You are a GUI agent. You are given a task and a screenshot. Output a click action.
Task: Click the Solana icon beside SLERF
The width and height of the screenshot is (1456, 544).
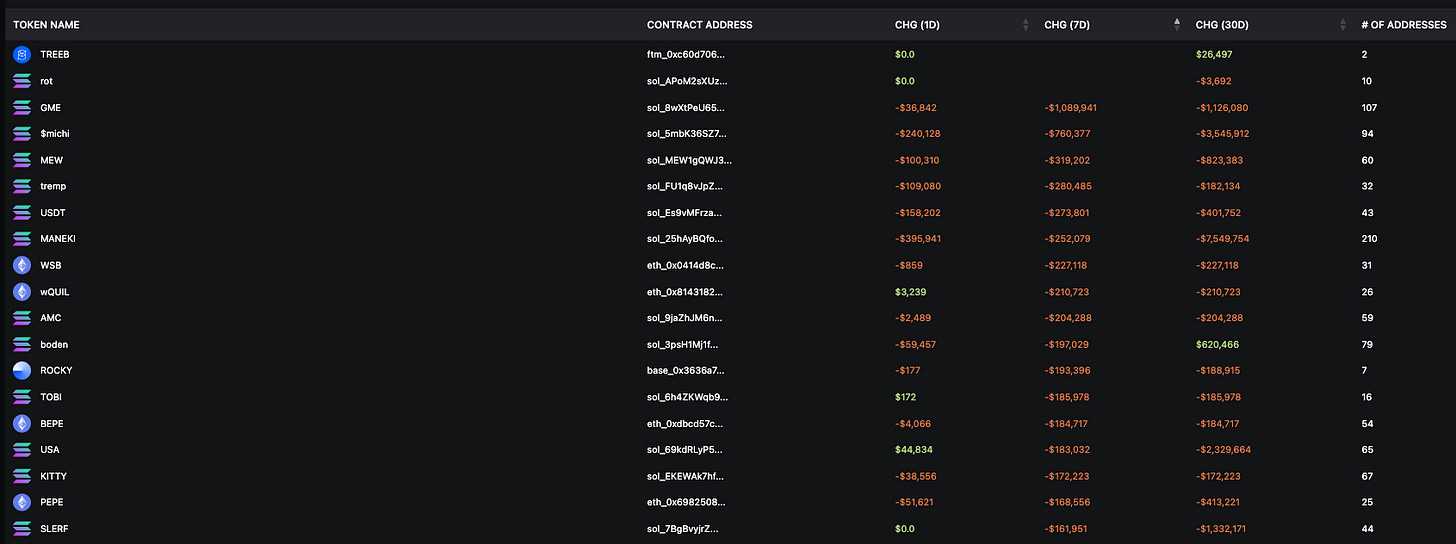click(x=22, y=528)
